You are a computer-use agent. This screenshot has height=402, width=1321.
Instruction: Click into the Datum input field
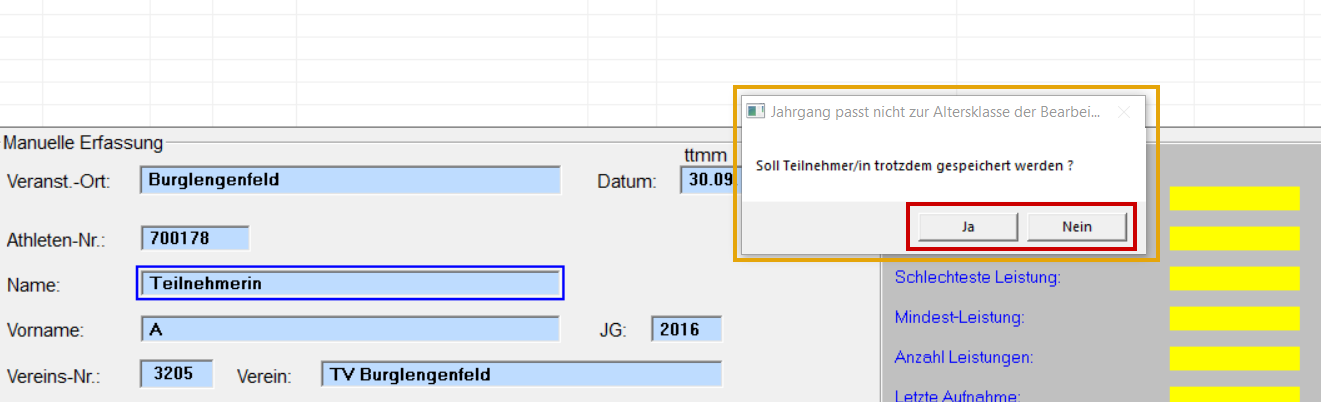708,180
